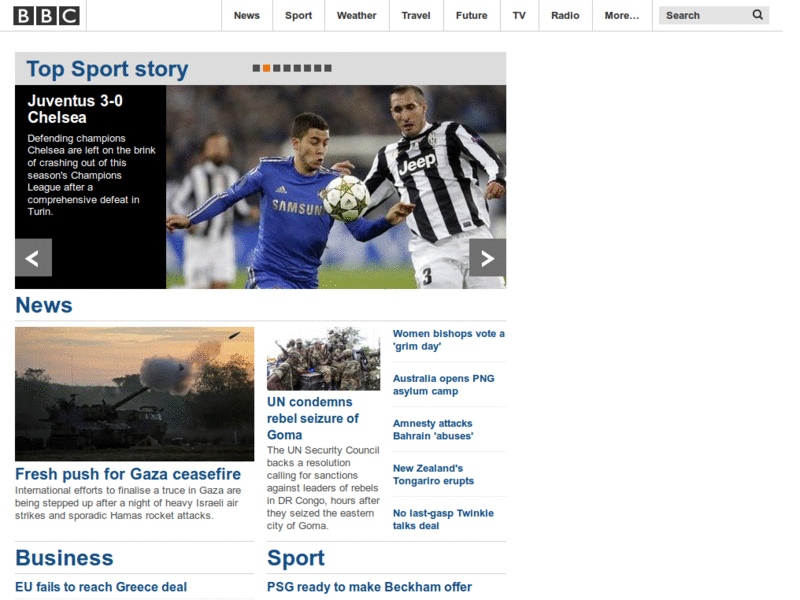Open Fresh push for Gaza ceasefire
800x600 pixels.
[128, 474]
